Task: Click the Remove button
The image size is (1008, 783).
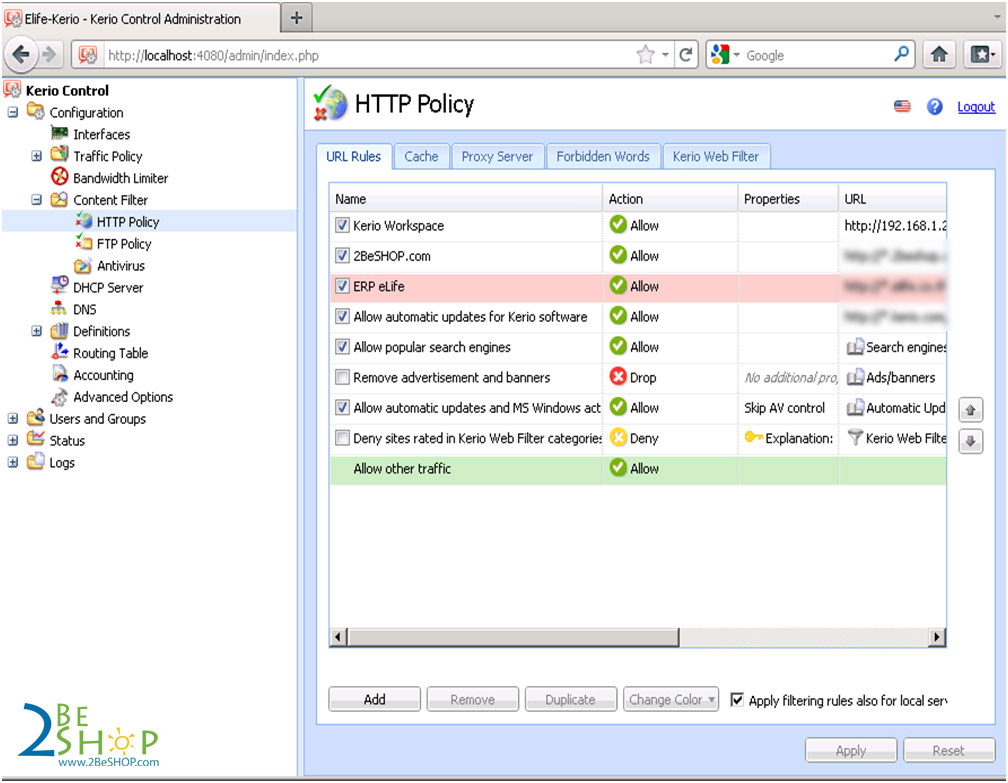Action: tap(472, 699)
